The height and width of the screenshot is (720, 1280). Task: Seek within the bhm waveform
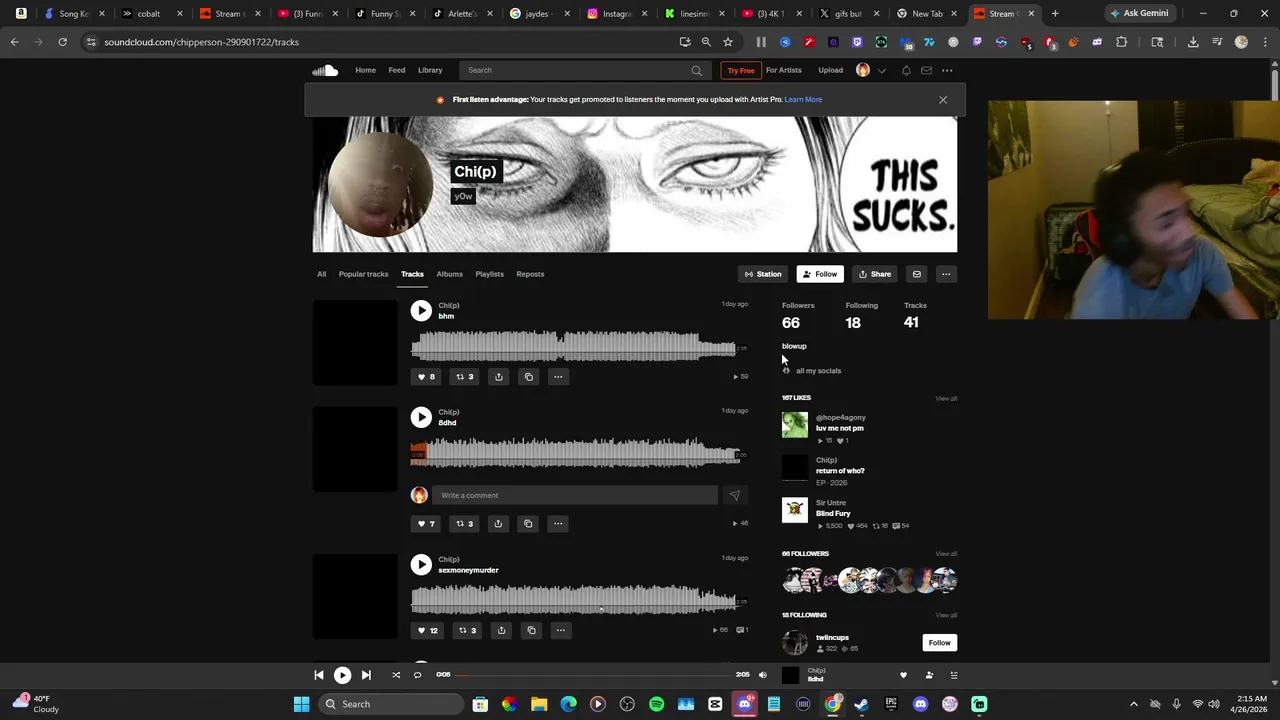click(x=575, y=347)
